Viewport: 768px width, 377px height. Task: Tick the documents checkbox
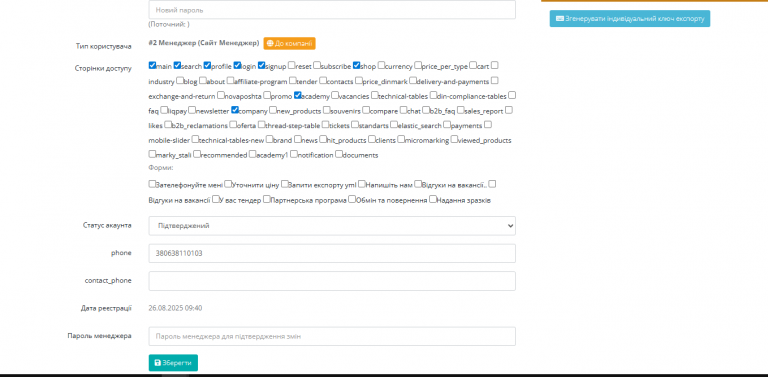[338, 154]
